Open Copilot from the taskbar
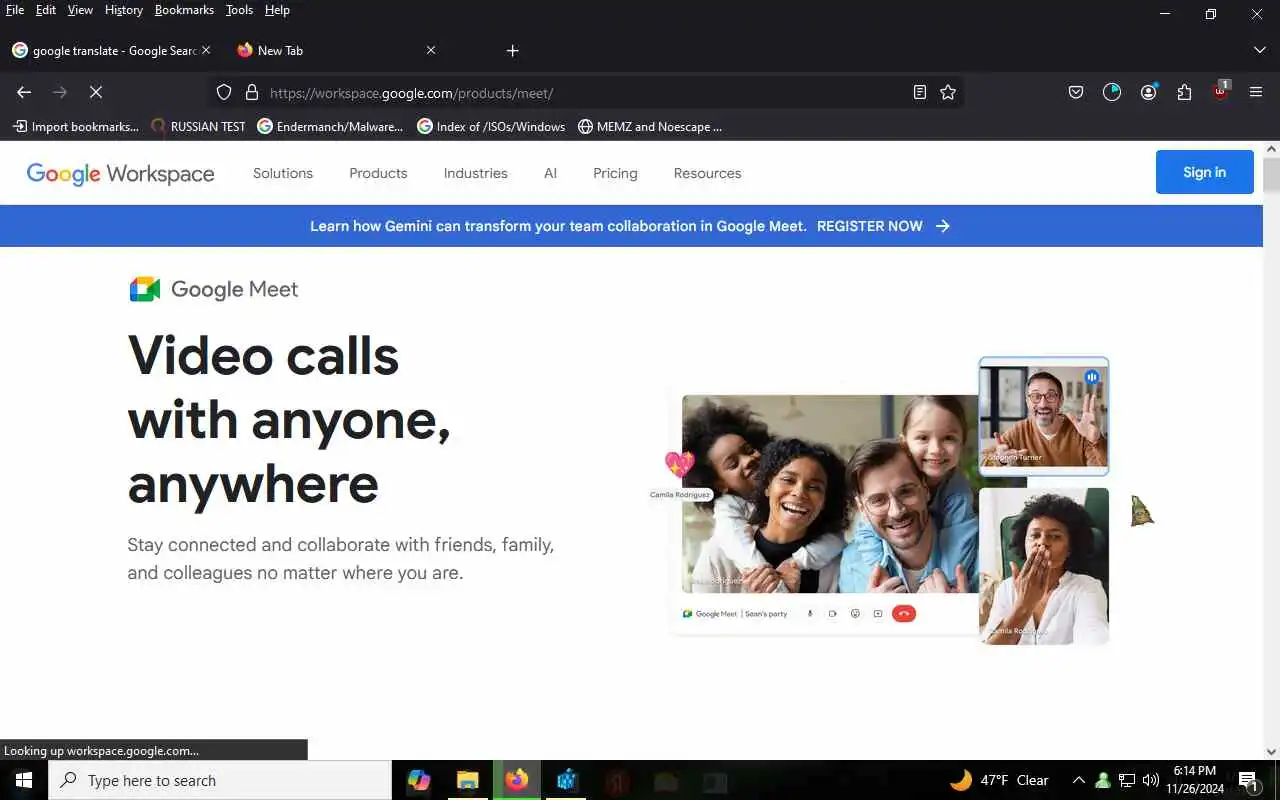 click(x=419, y=780)
